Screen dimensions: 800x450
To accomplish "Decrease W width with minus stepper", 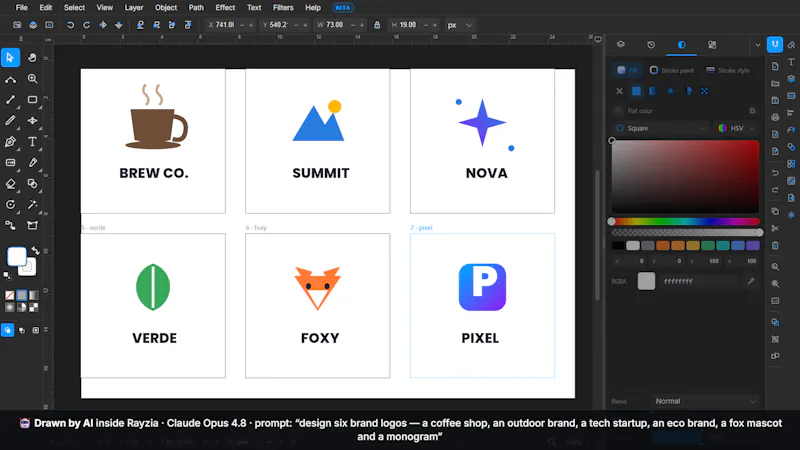I will point(353,25).
